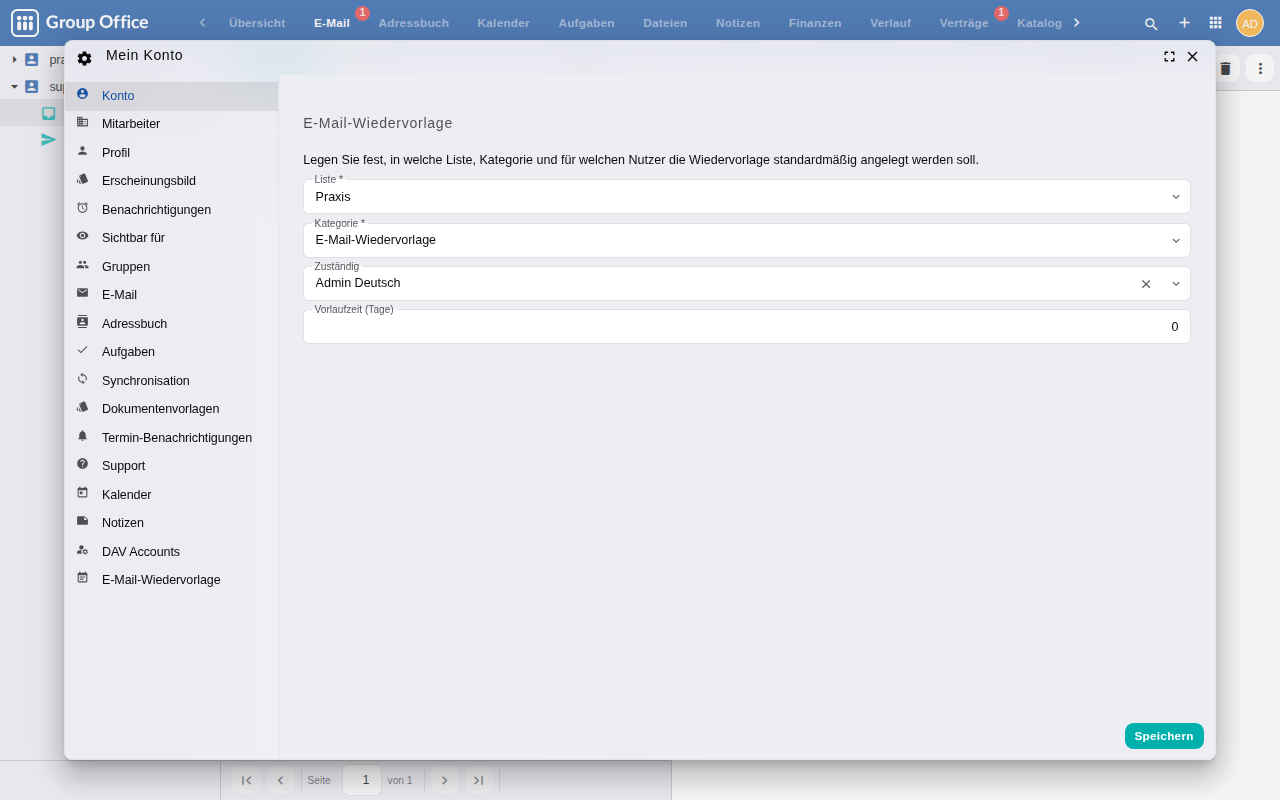1280x800 pixels.
Task: Select Benachrichtigungen in settings sidebar
Action: [171, 210]
